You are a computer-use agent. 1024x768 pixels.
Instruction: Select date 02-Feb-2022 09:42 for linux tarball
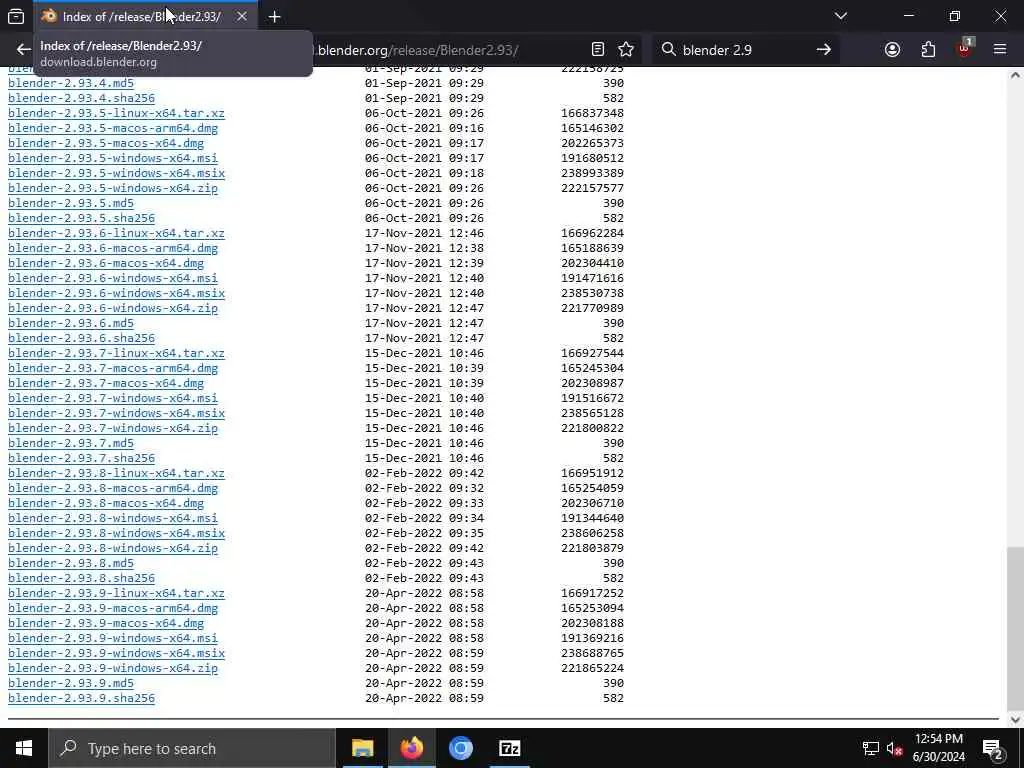click(424, 473)
